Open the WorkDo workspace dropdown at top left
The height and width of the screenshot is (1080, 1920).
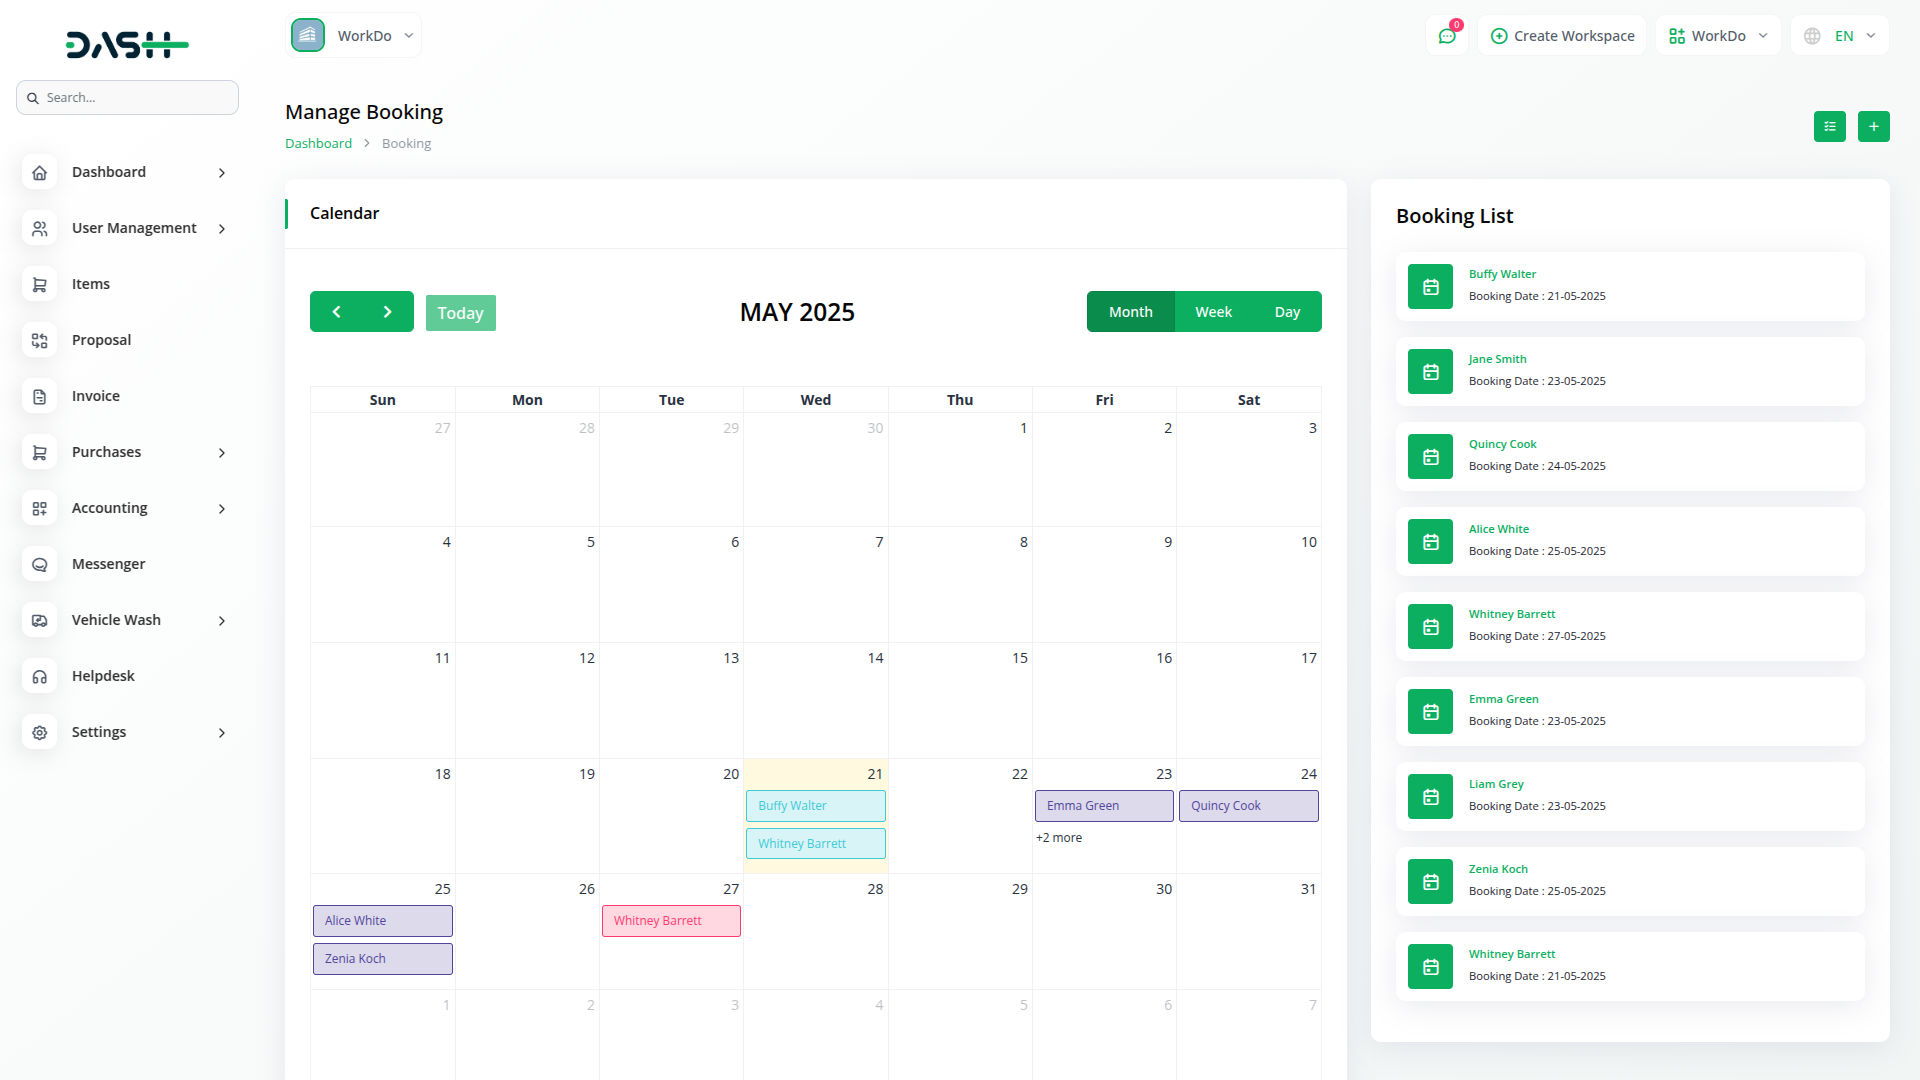click(x=354, y=36)
